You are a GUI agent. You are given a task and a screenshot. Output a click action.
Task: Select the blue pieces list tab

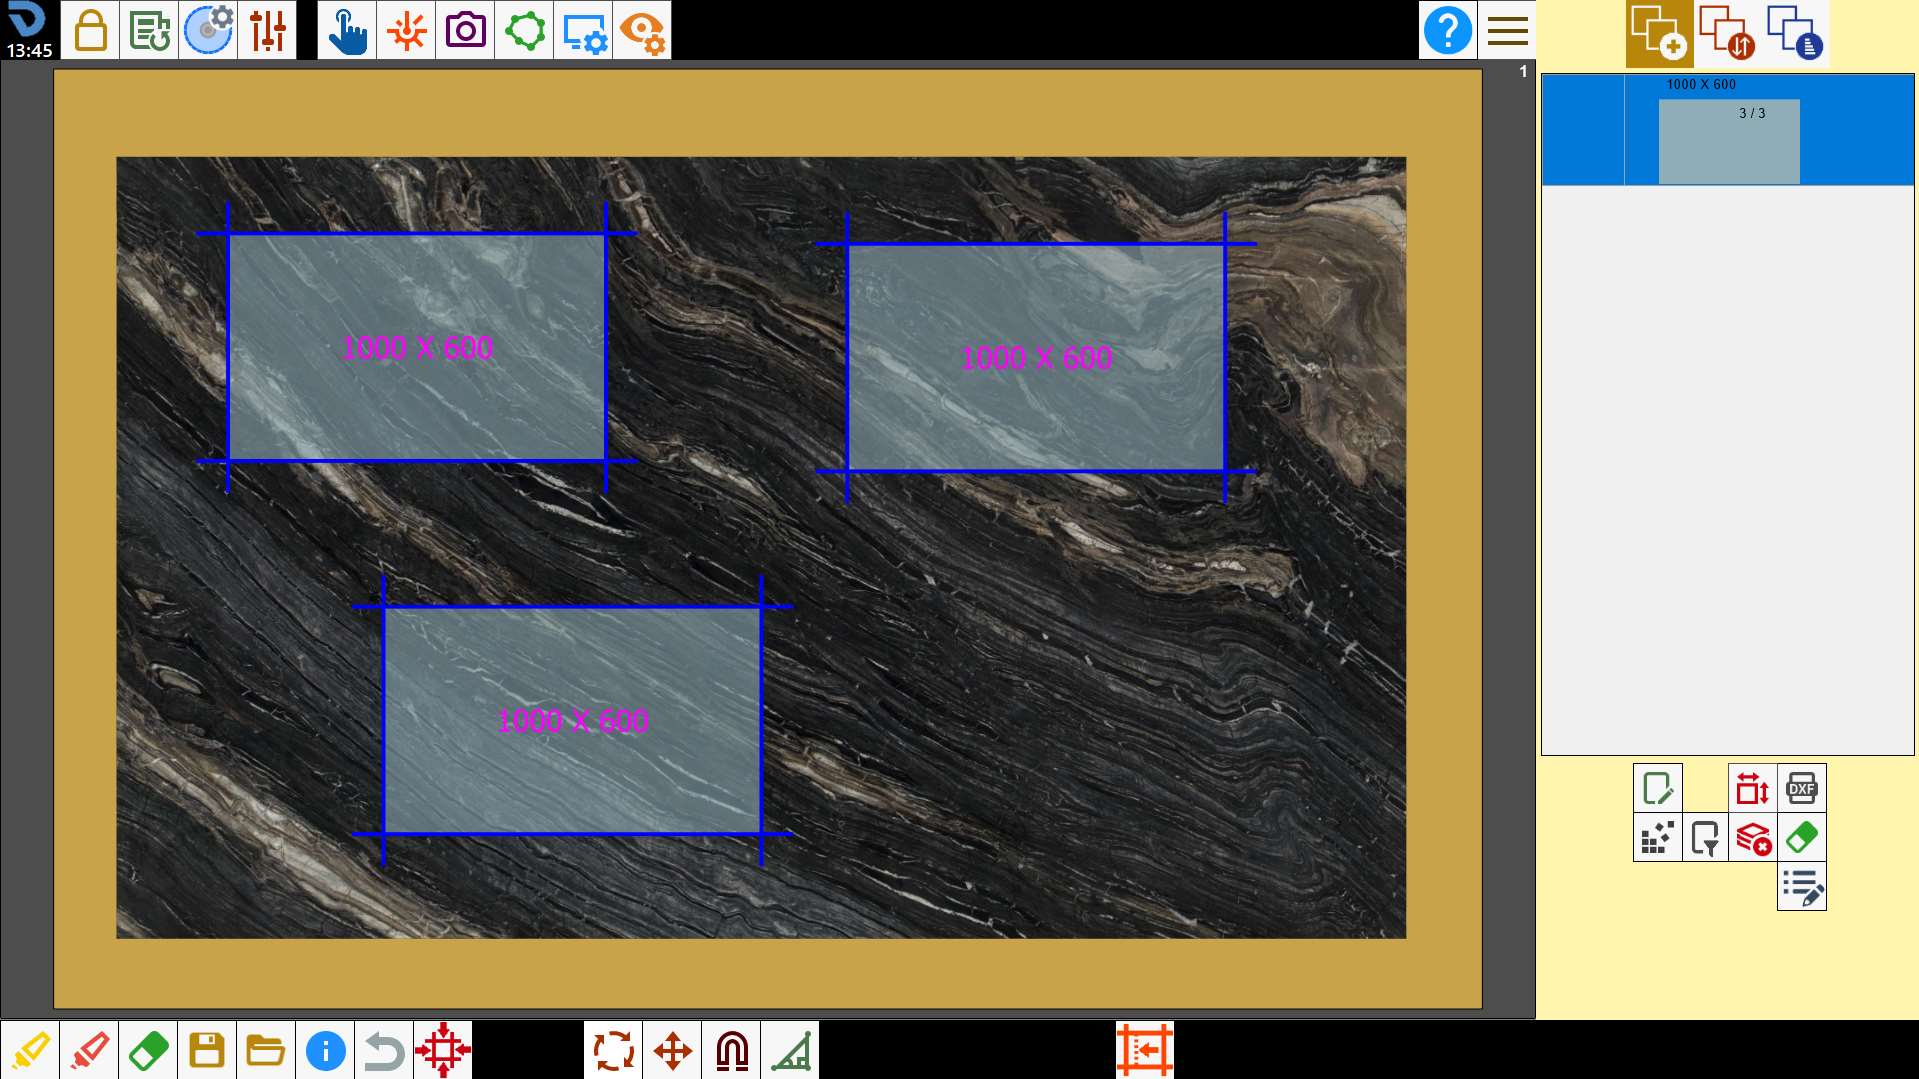pyautogui.click(x=1795, y=33)
